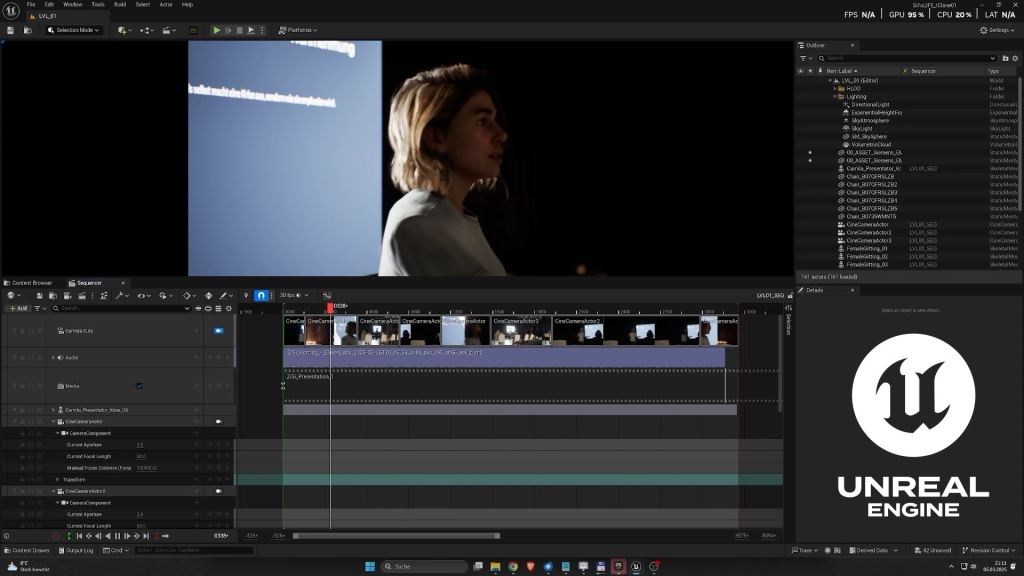Image resolution: width=1024 pixels, height=576 pixels.
Task: Open the File menu
Action: tap(31, 5)
